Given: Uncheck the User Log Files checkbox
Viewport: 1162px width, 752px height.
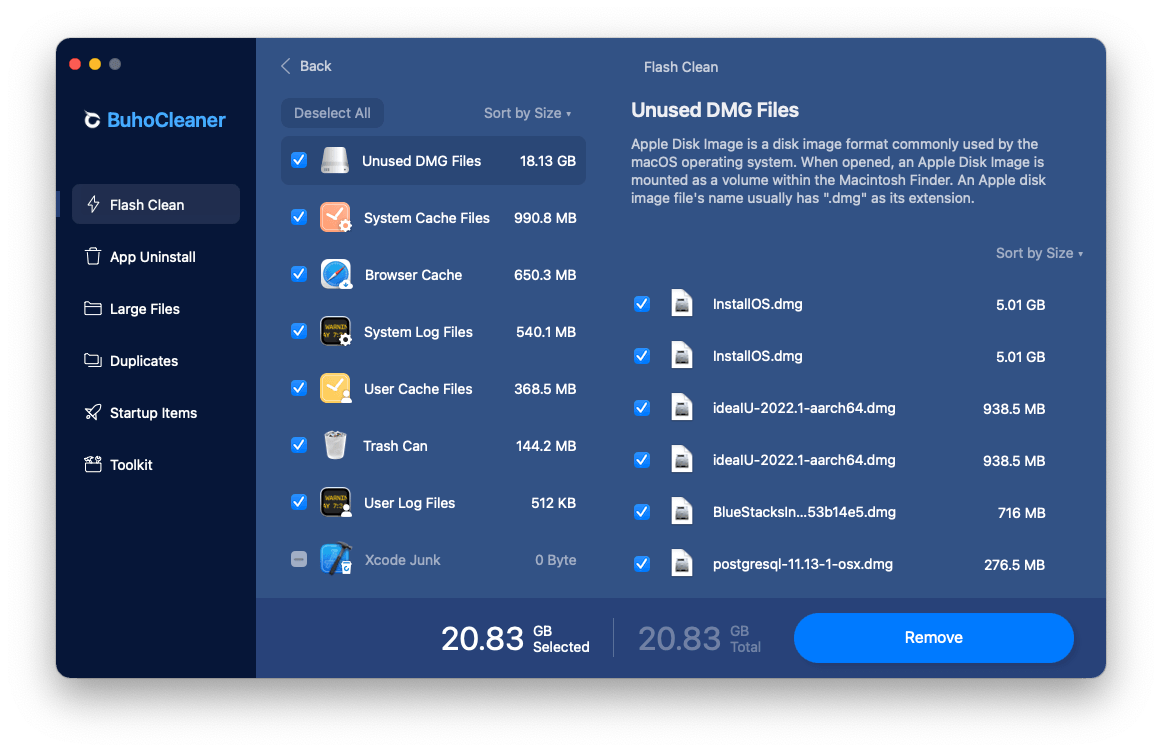Looking at the screenshot, I should (x=299, y=502).
